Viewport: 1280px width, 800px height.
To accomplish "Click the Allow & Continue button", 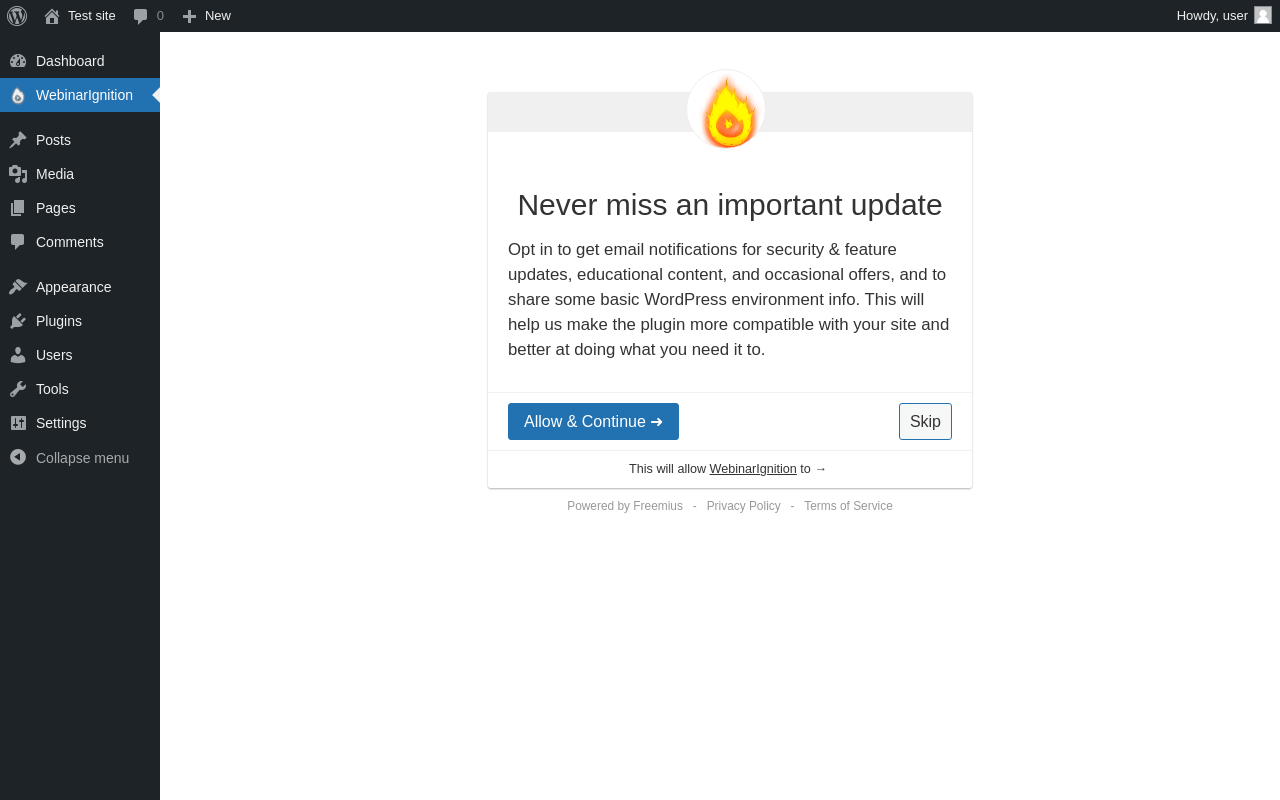I will tap(593, 422).
